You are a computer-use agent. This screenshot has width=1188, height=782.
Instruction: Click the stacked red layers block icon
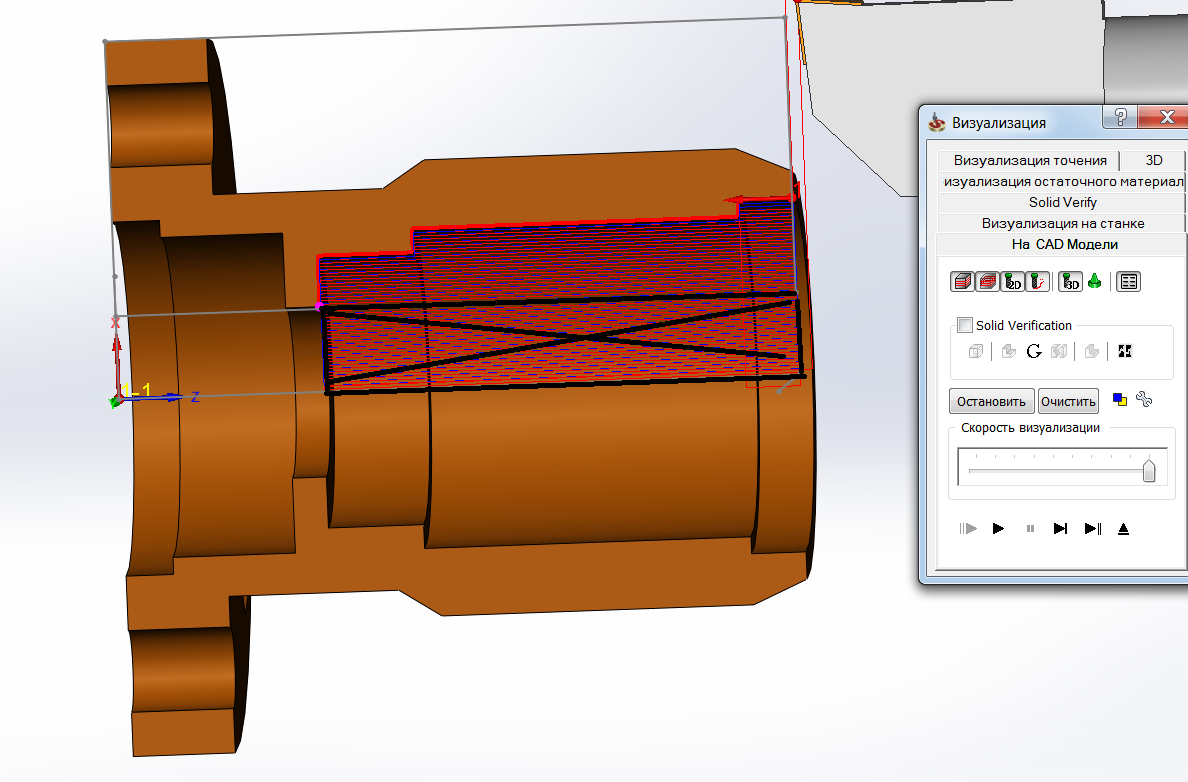pos(987,282)
